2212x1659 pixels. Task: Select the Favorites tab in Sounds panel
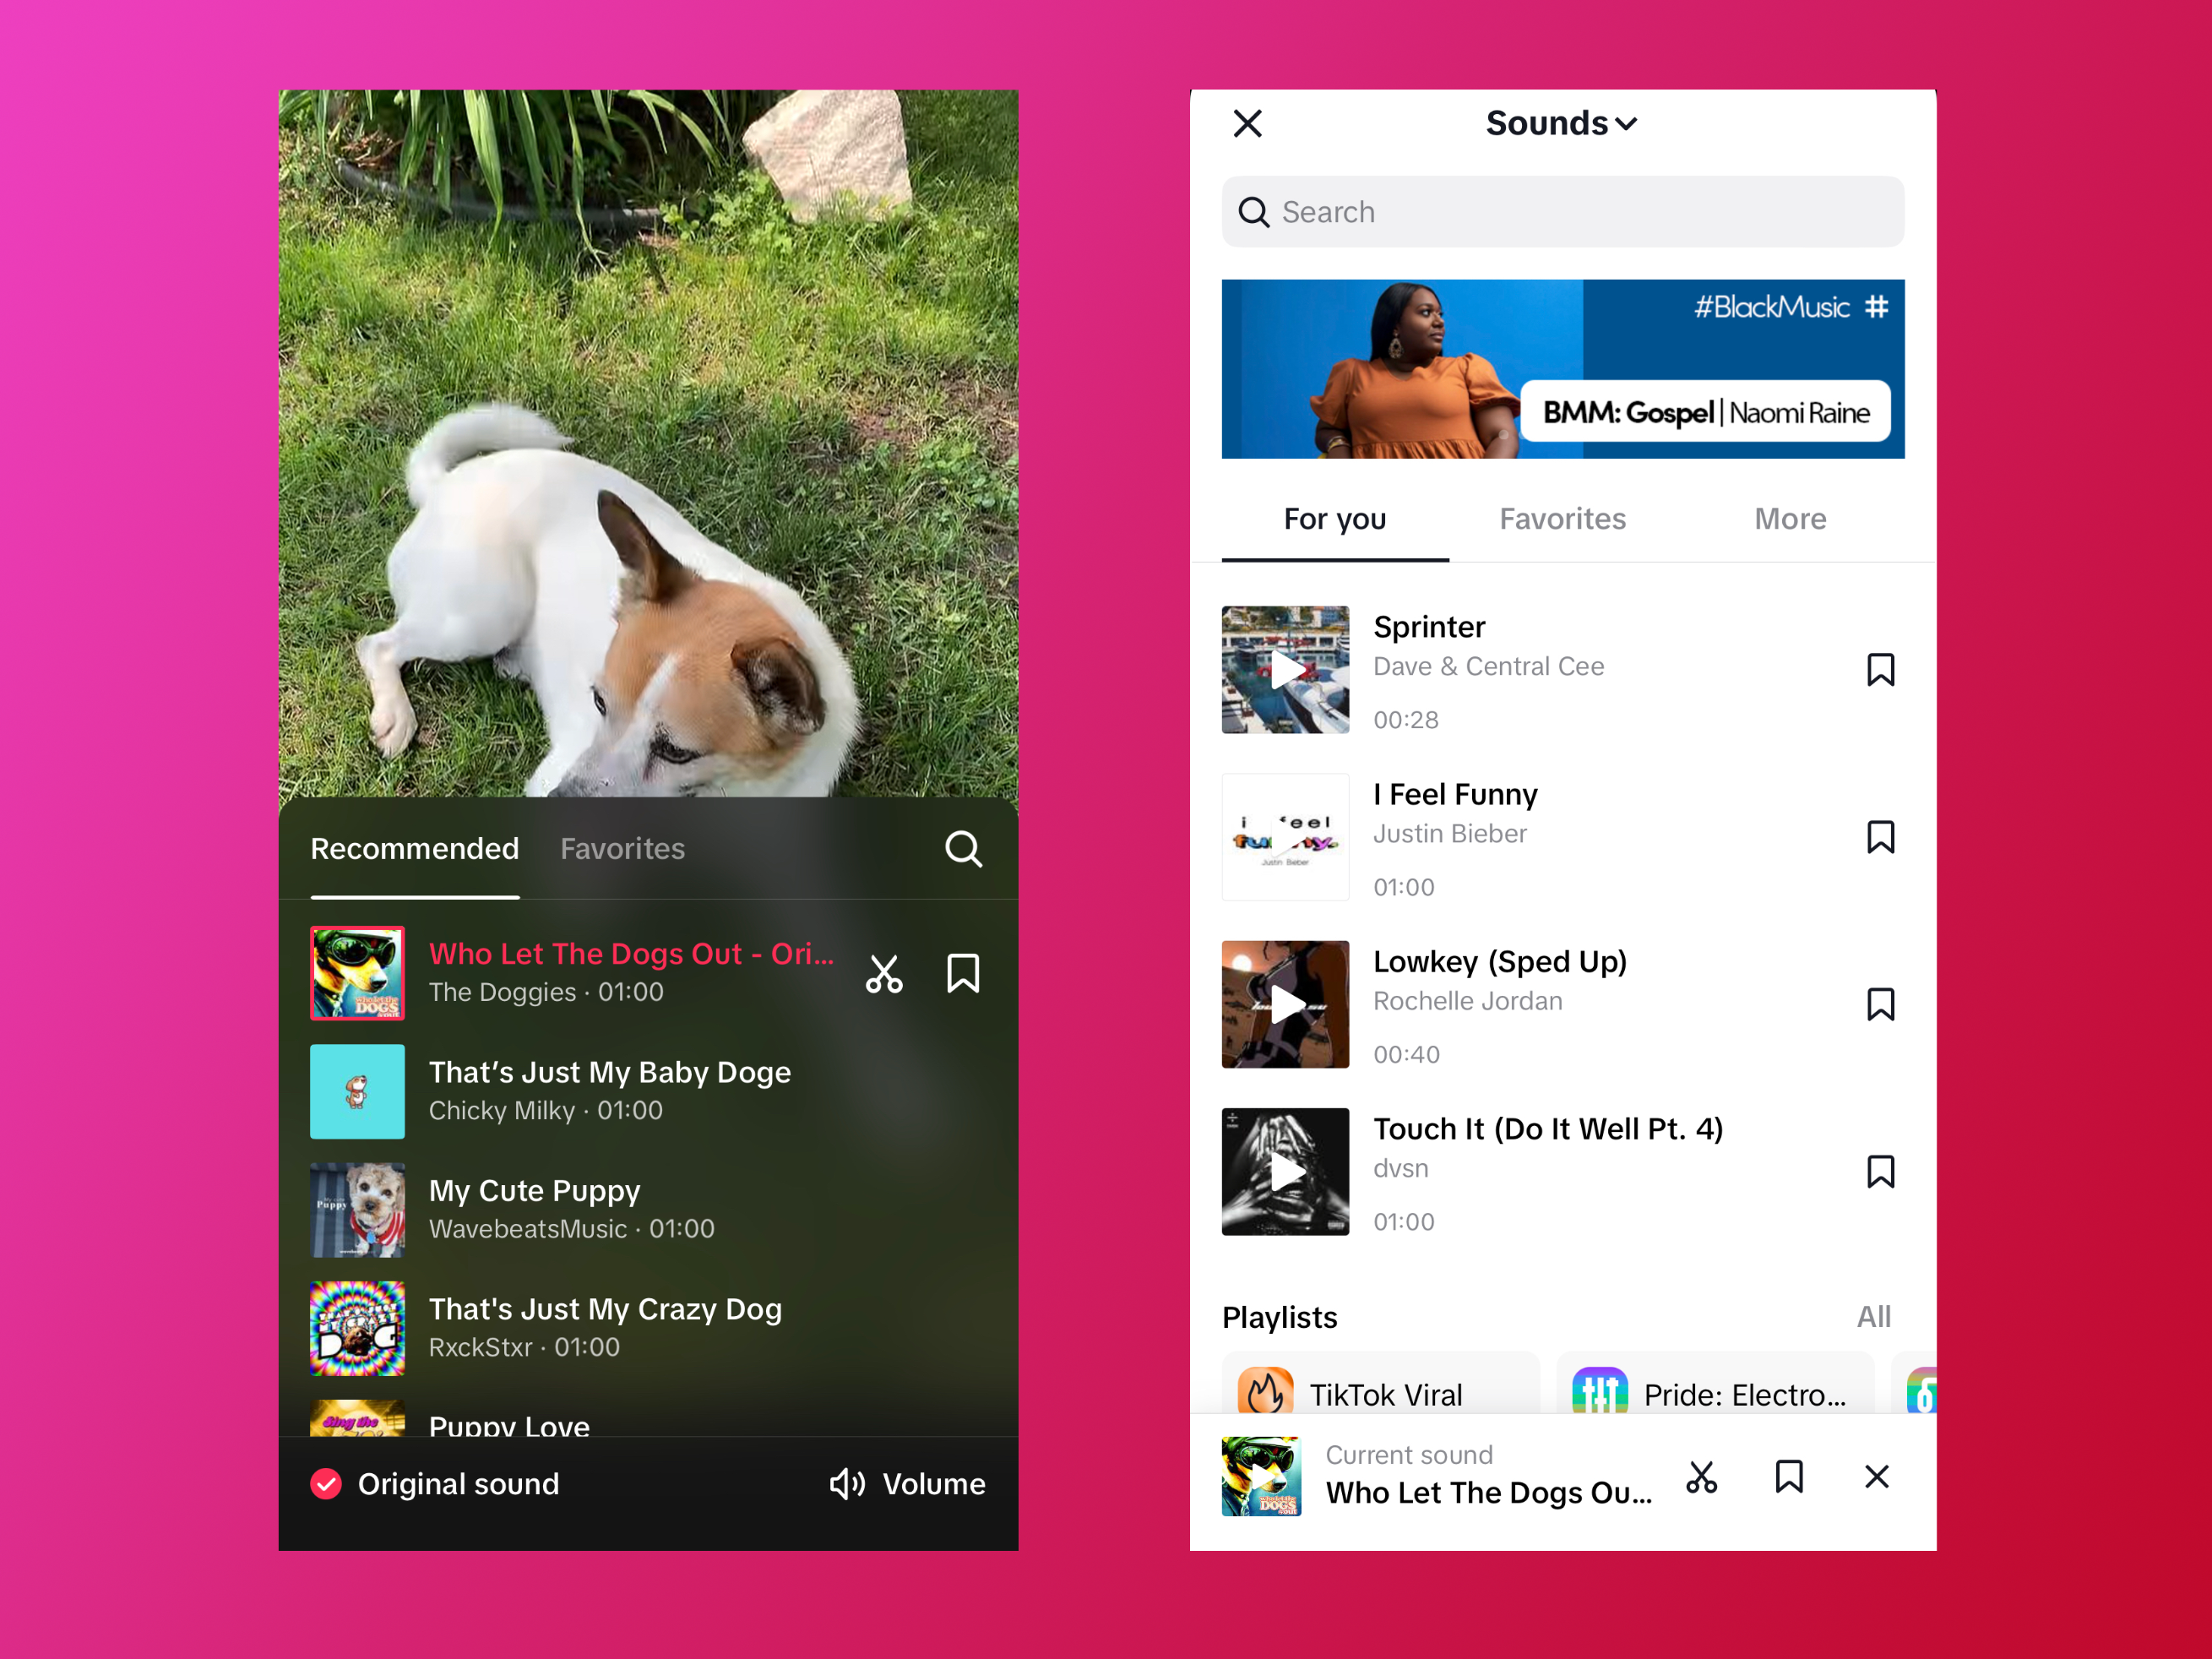1563,519
